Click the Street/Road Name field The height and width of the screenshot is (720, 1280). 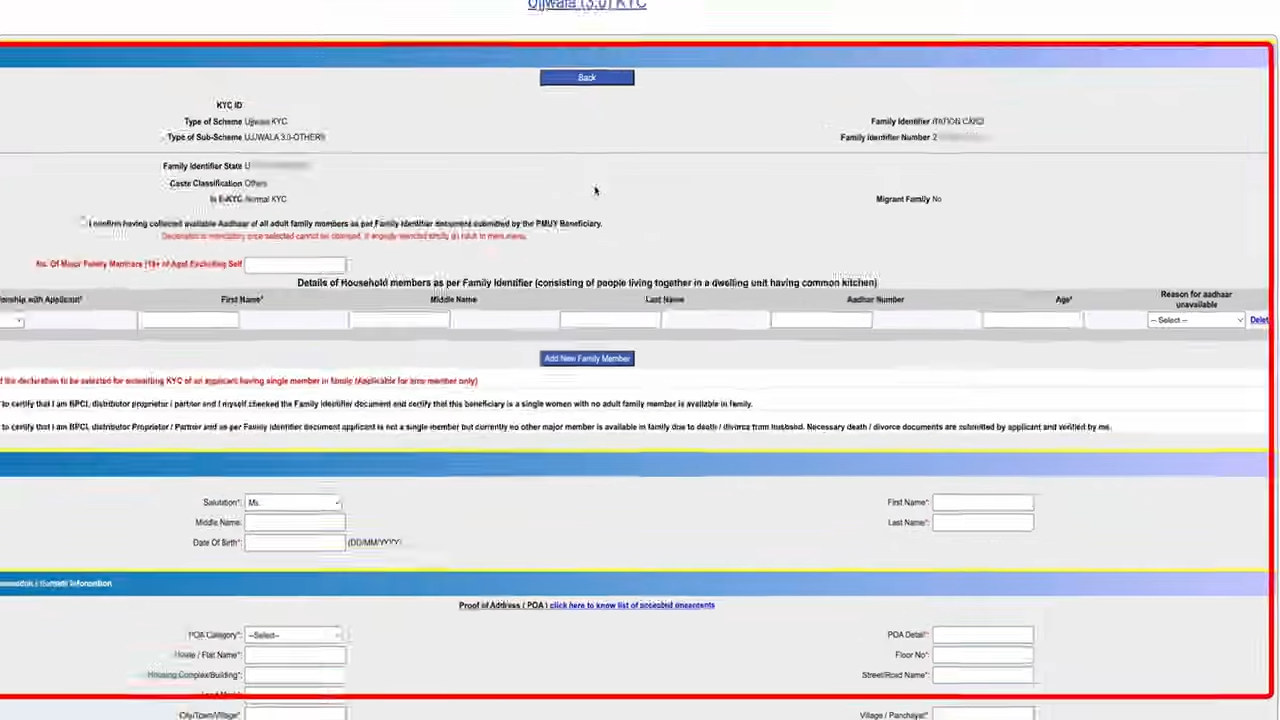pos(981,674)
